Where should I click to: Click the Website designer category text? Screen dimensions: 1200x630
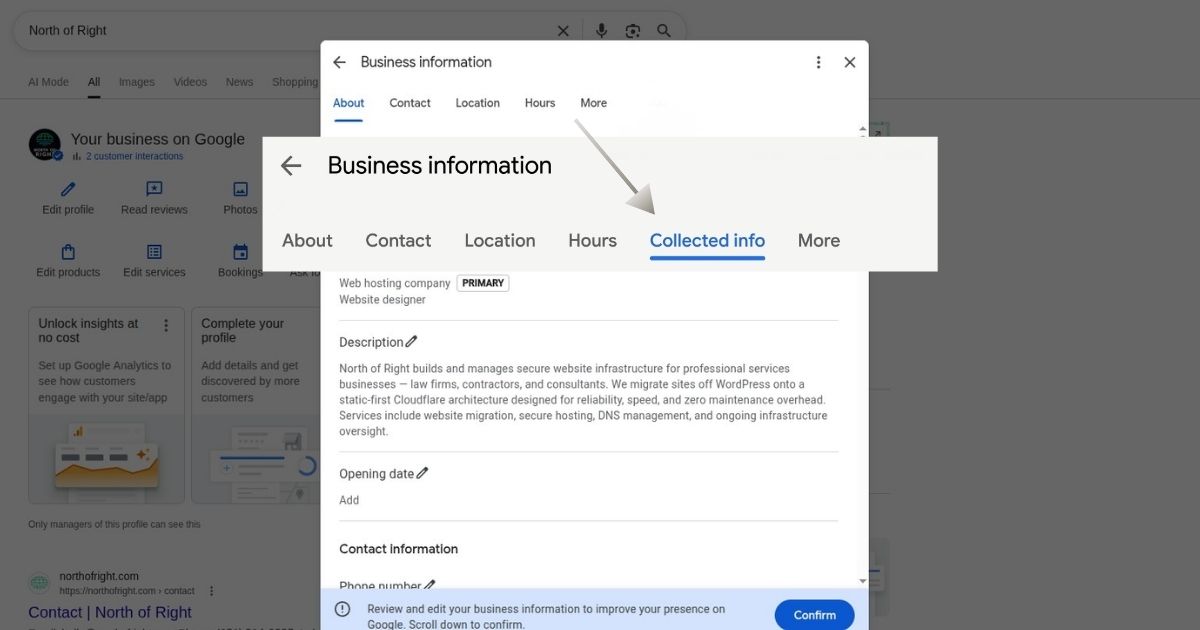point(382,300)
